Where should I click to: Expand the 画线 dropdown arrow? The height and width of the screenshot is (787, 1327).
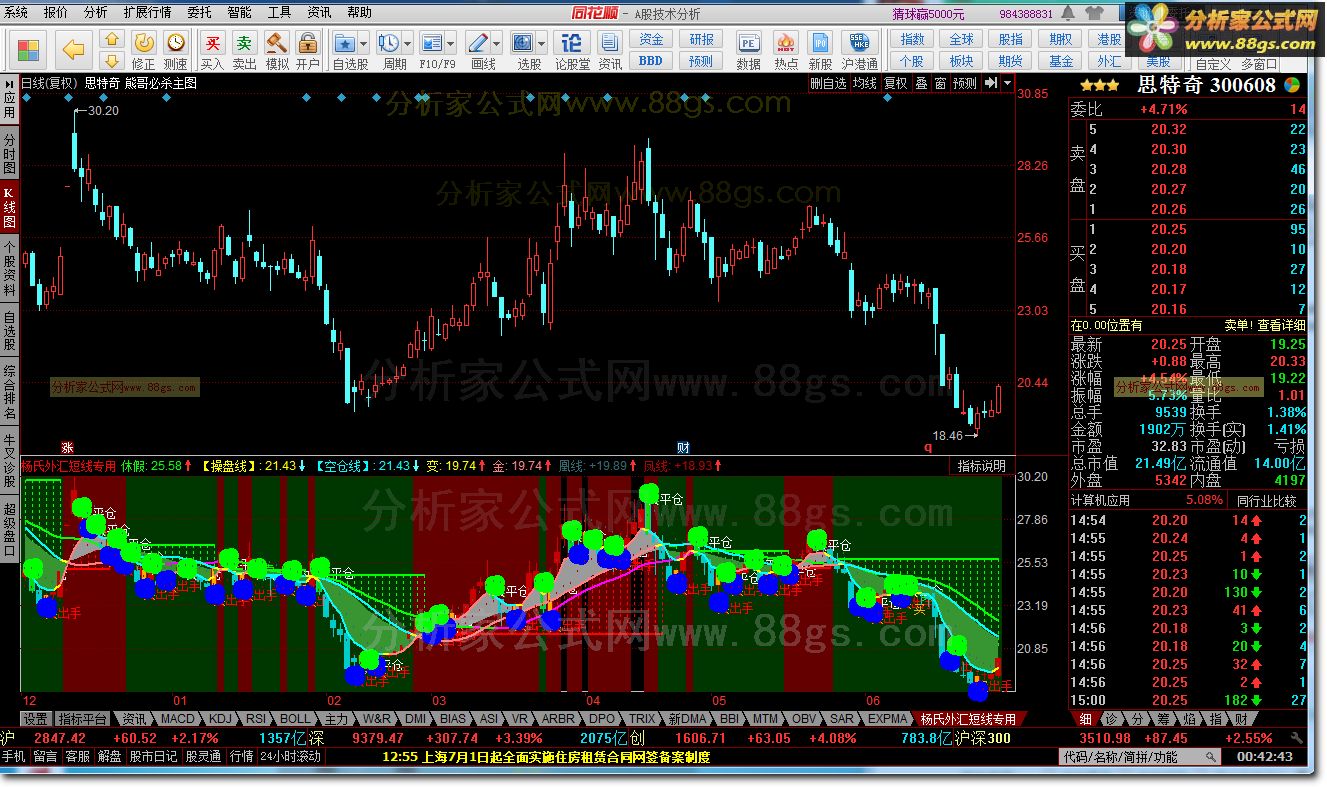(x=497, y=44)
